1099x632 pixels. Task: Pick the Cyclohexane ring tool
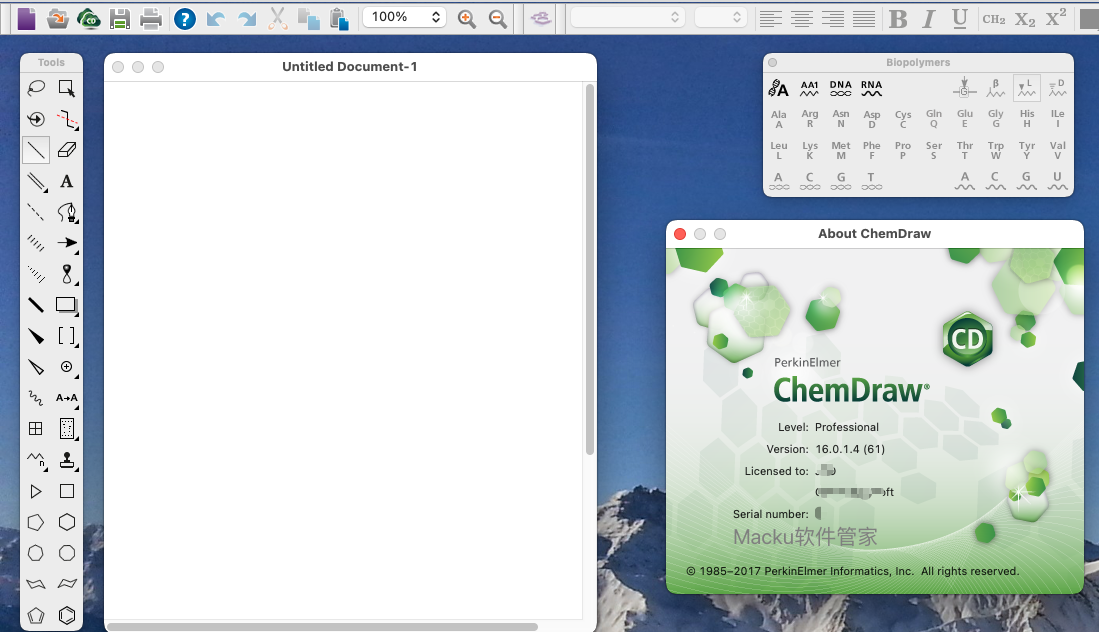click(67, 522)
